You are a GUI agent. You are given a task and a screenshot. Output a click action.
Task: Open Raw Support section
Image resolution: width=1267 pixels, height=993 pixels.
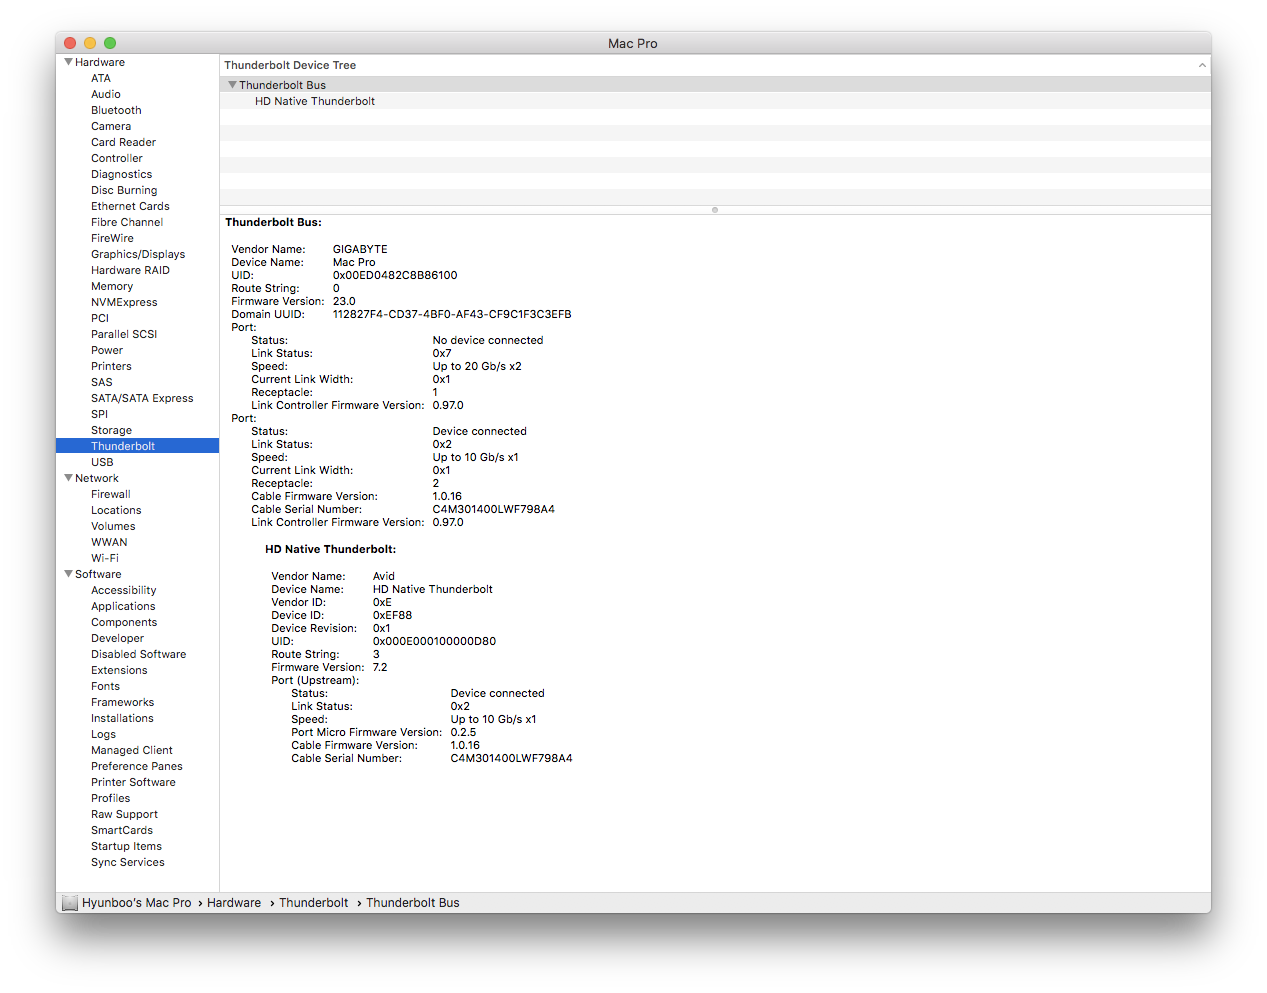click(x=124, y=814)
